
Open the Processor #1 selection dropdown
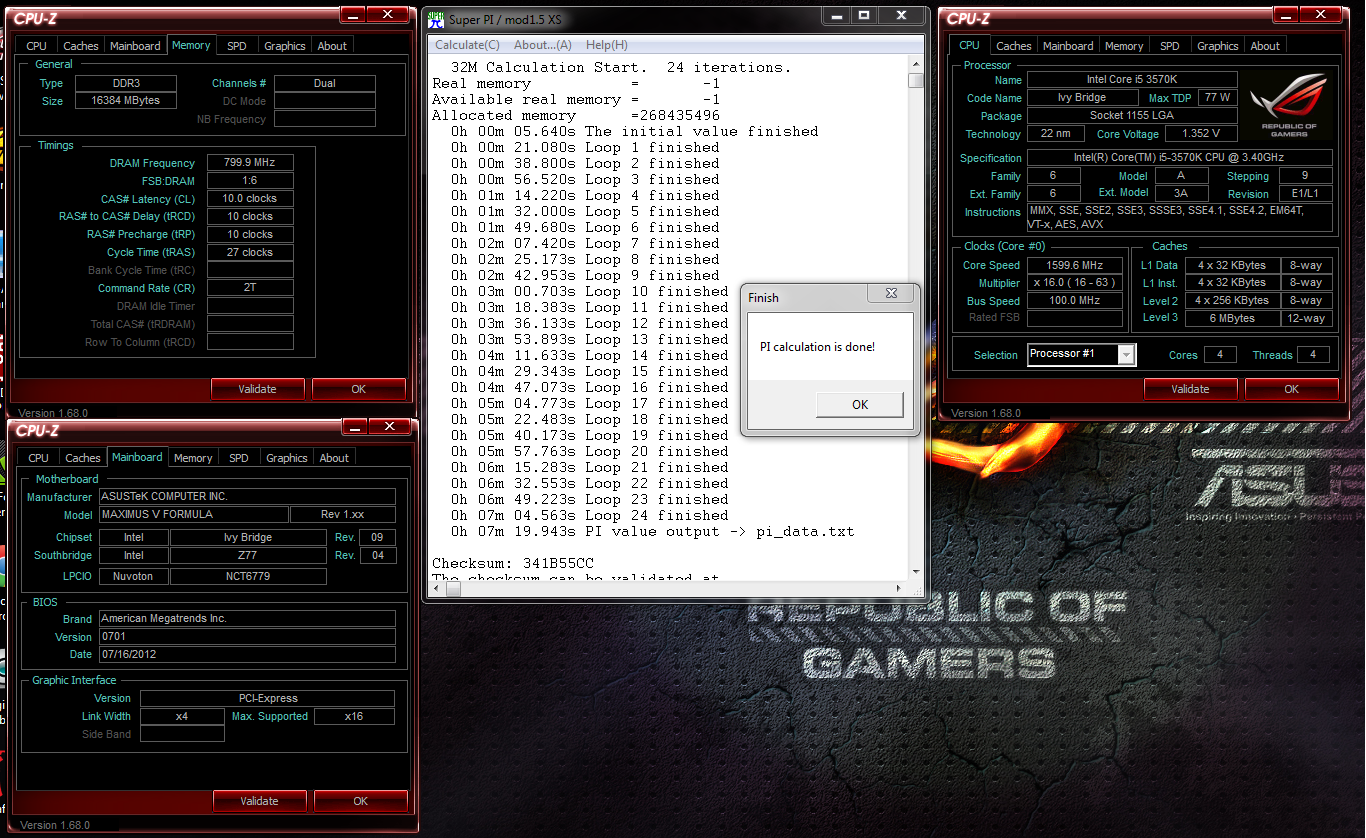pyautogui.click(x=1127, y=354)
